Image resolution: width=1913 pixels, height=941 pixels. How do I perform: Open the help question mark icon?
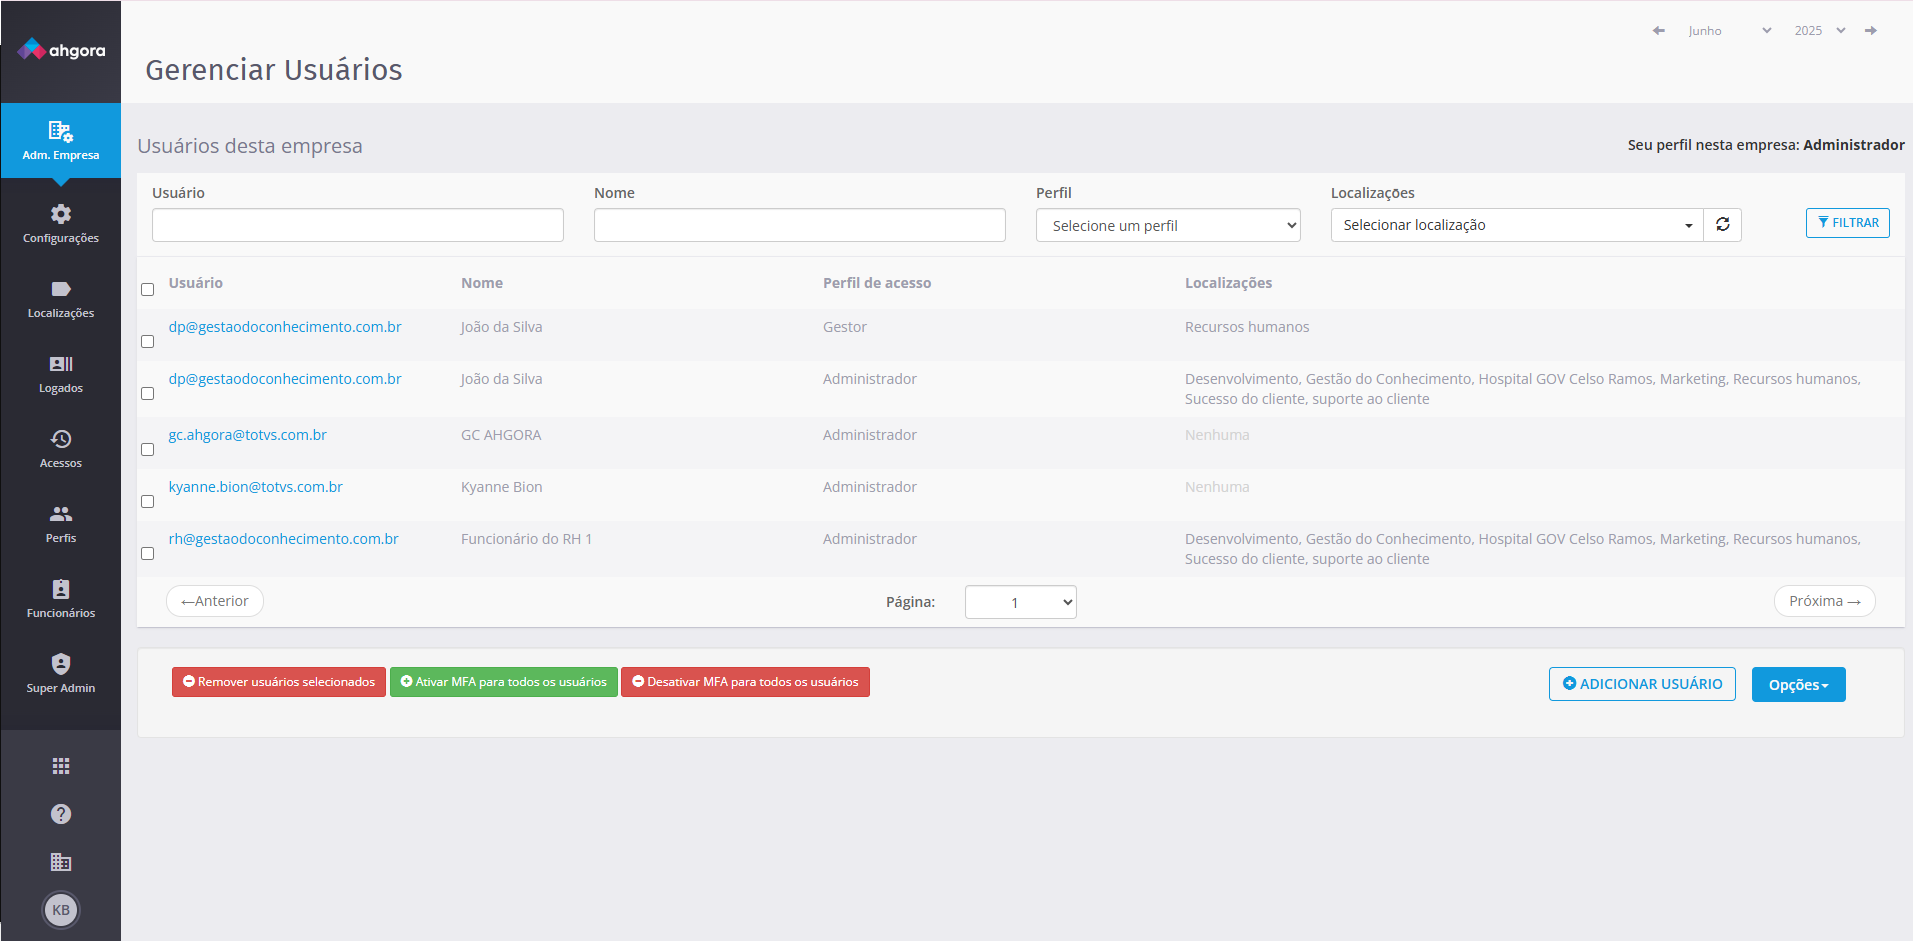(61, 814)
